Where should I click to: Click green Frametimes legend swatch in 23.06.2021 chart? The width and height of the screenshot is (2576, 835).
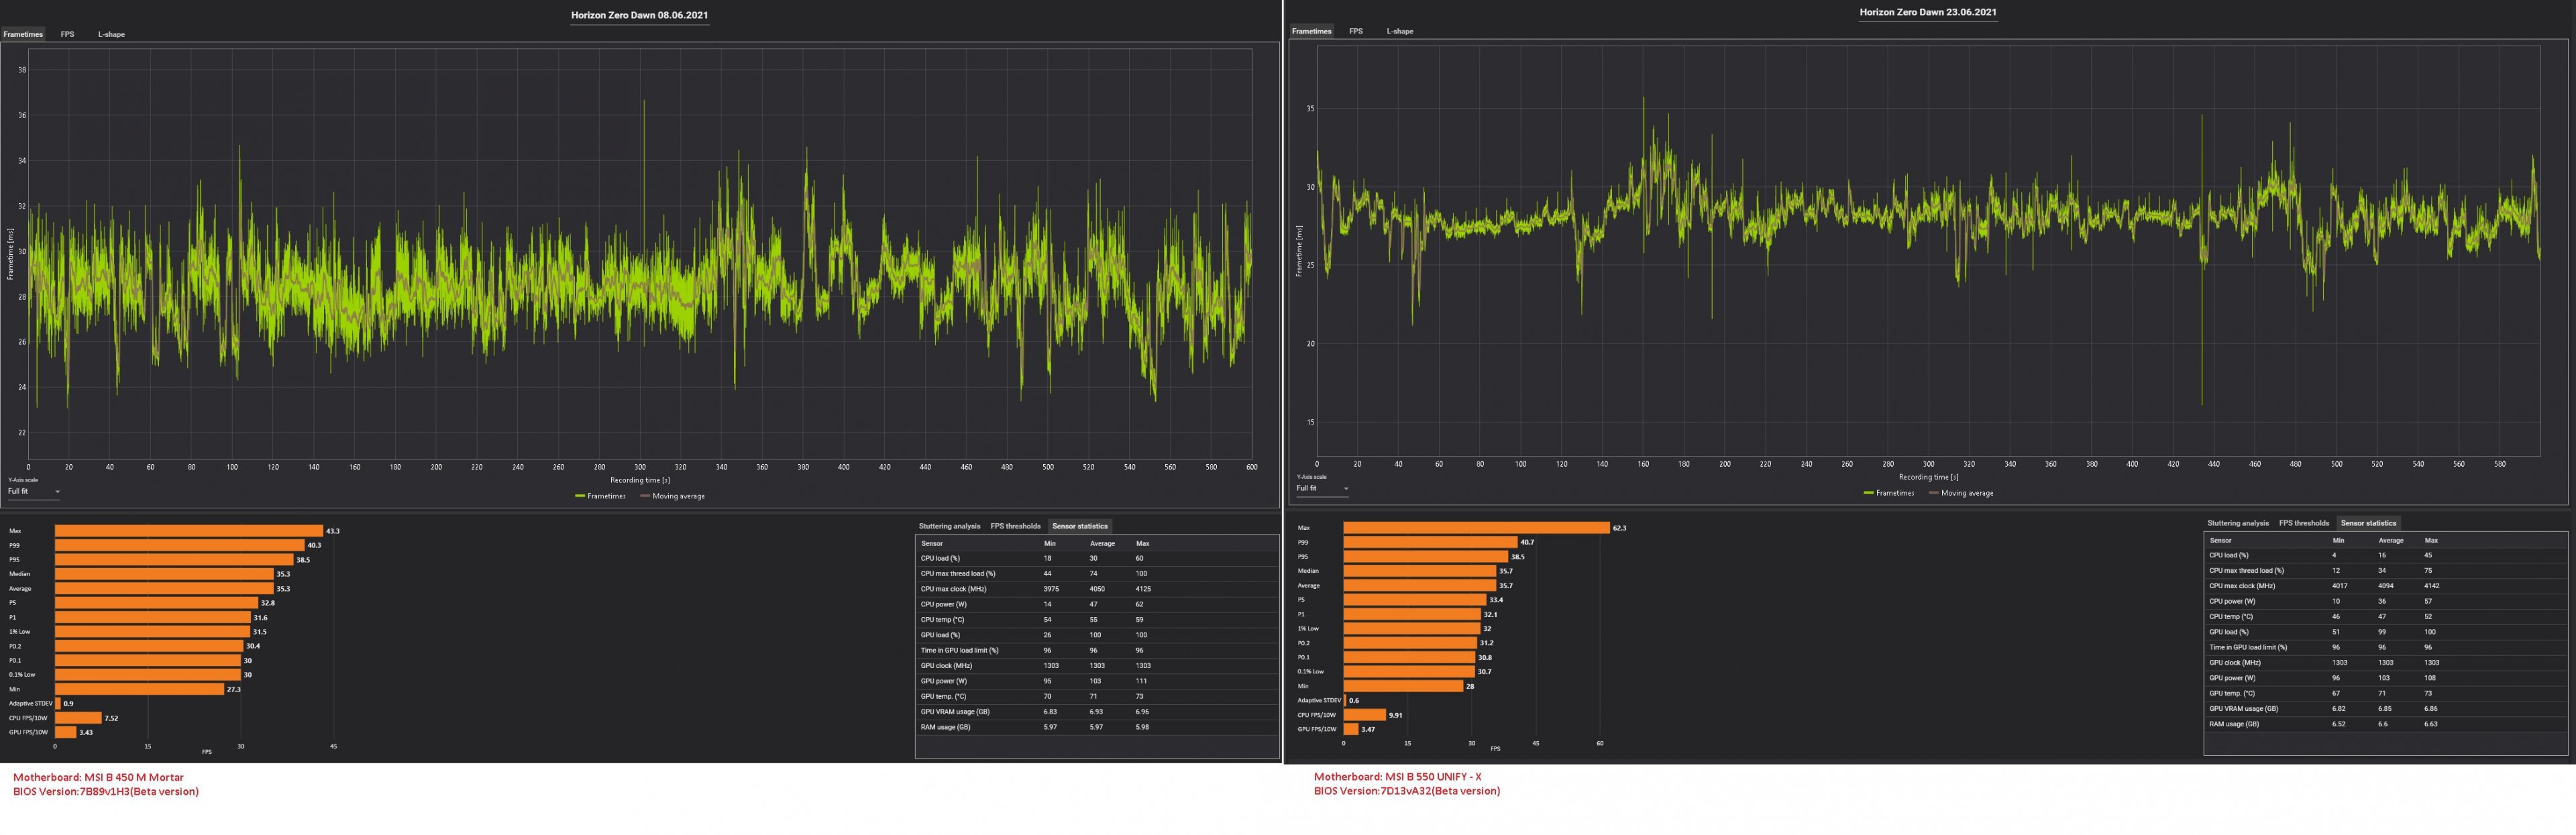(x=1869, y=493)
